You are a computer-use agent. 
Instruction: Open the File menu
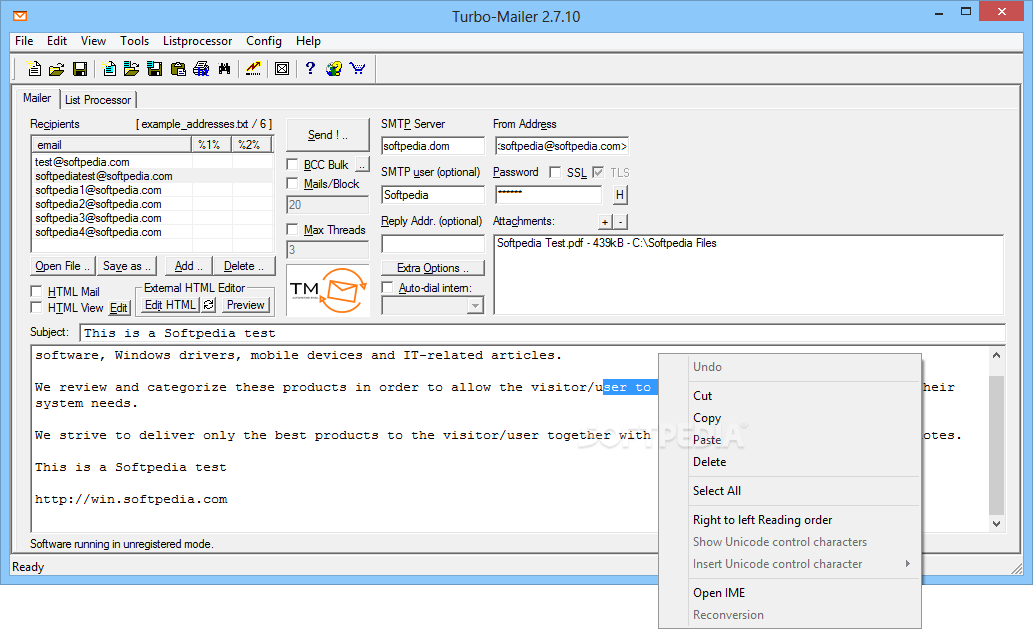point(24,41)
